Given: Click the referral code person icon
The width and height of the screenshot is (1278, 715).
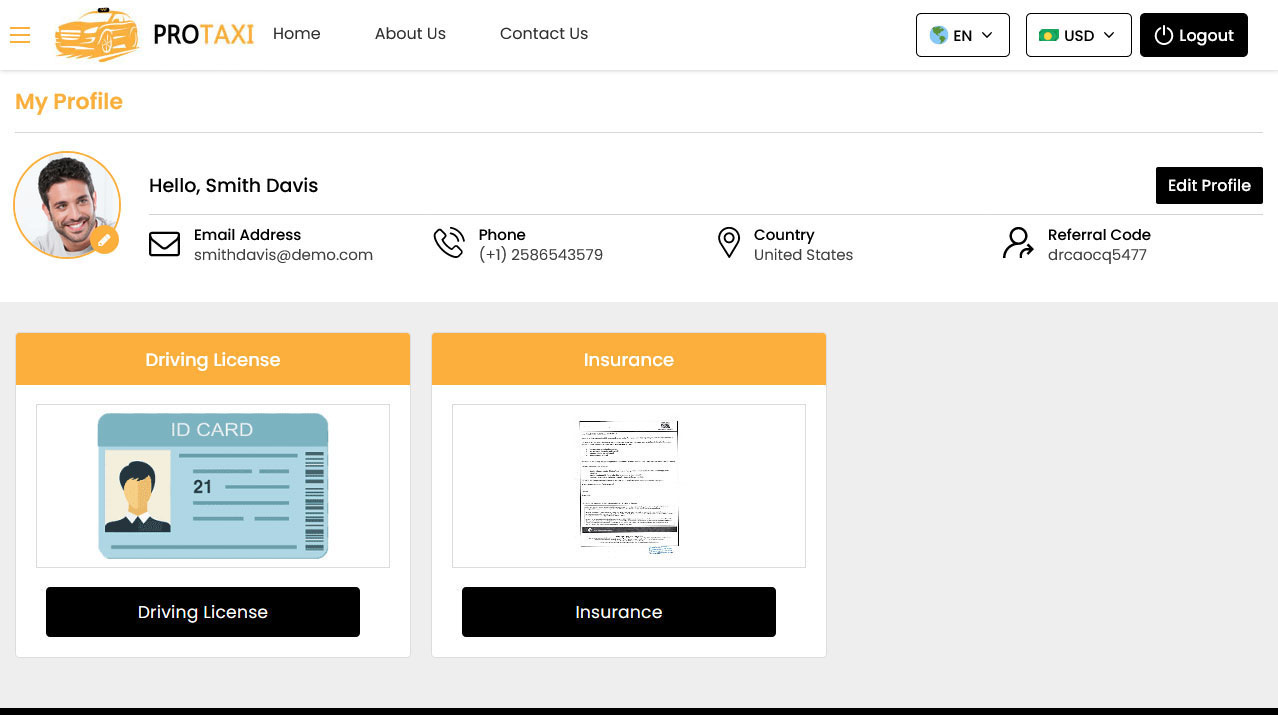Looking at the screenshot, I should click(x=1017, y=242).
